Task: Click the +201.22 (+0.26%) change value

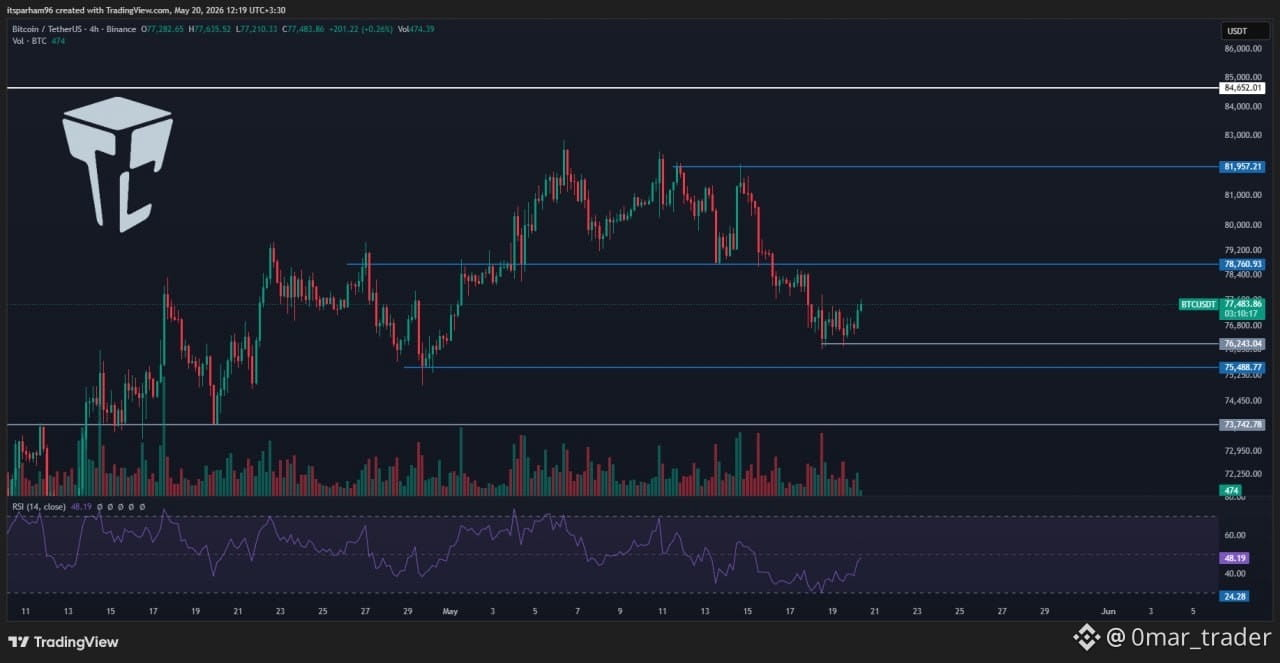Action: [361, 29]
